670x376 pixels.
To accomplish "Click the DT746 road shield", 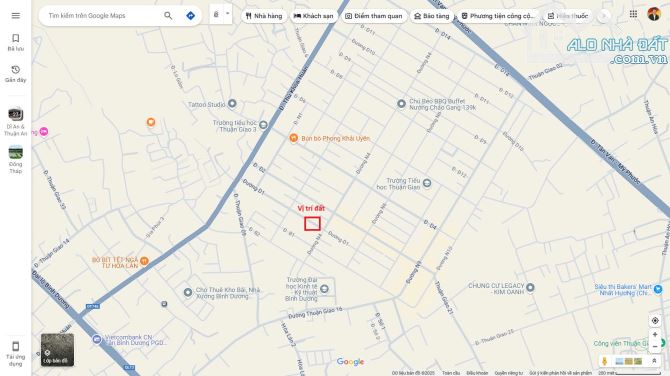I will click(92, 306).
